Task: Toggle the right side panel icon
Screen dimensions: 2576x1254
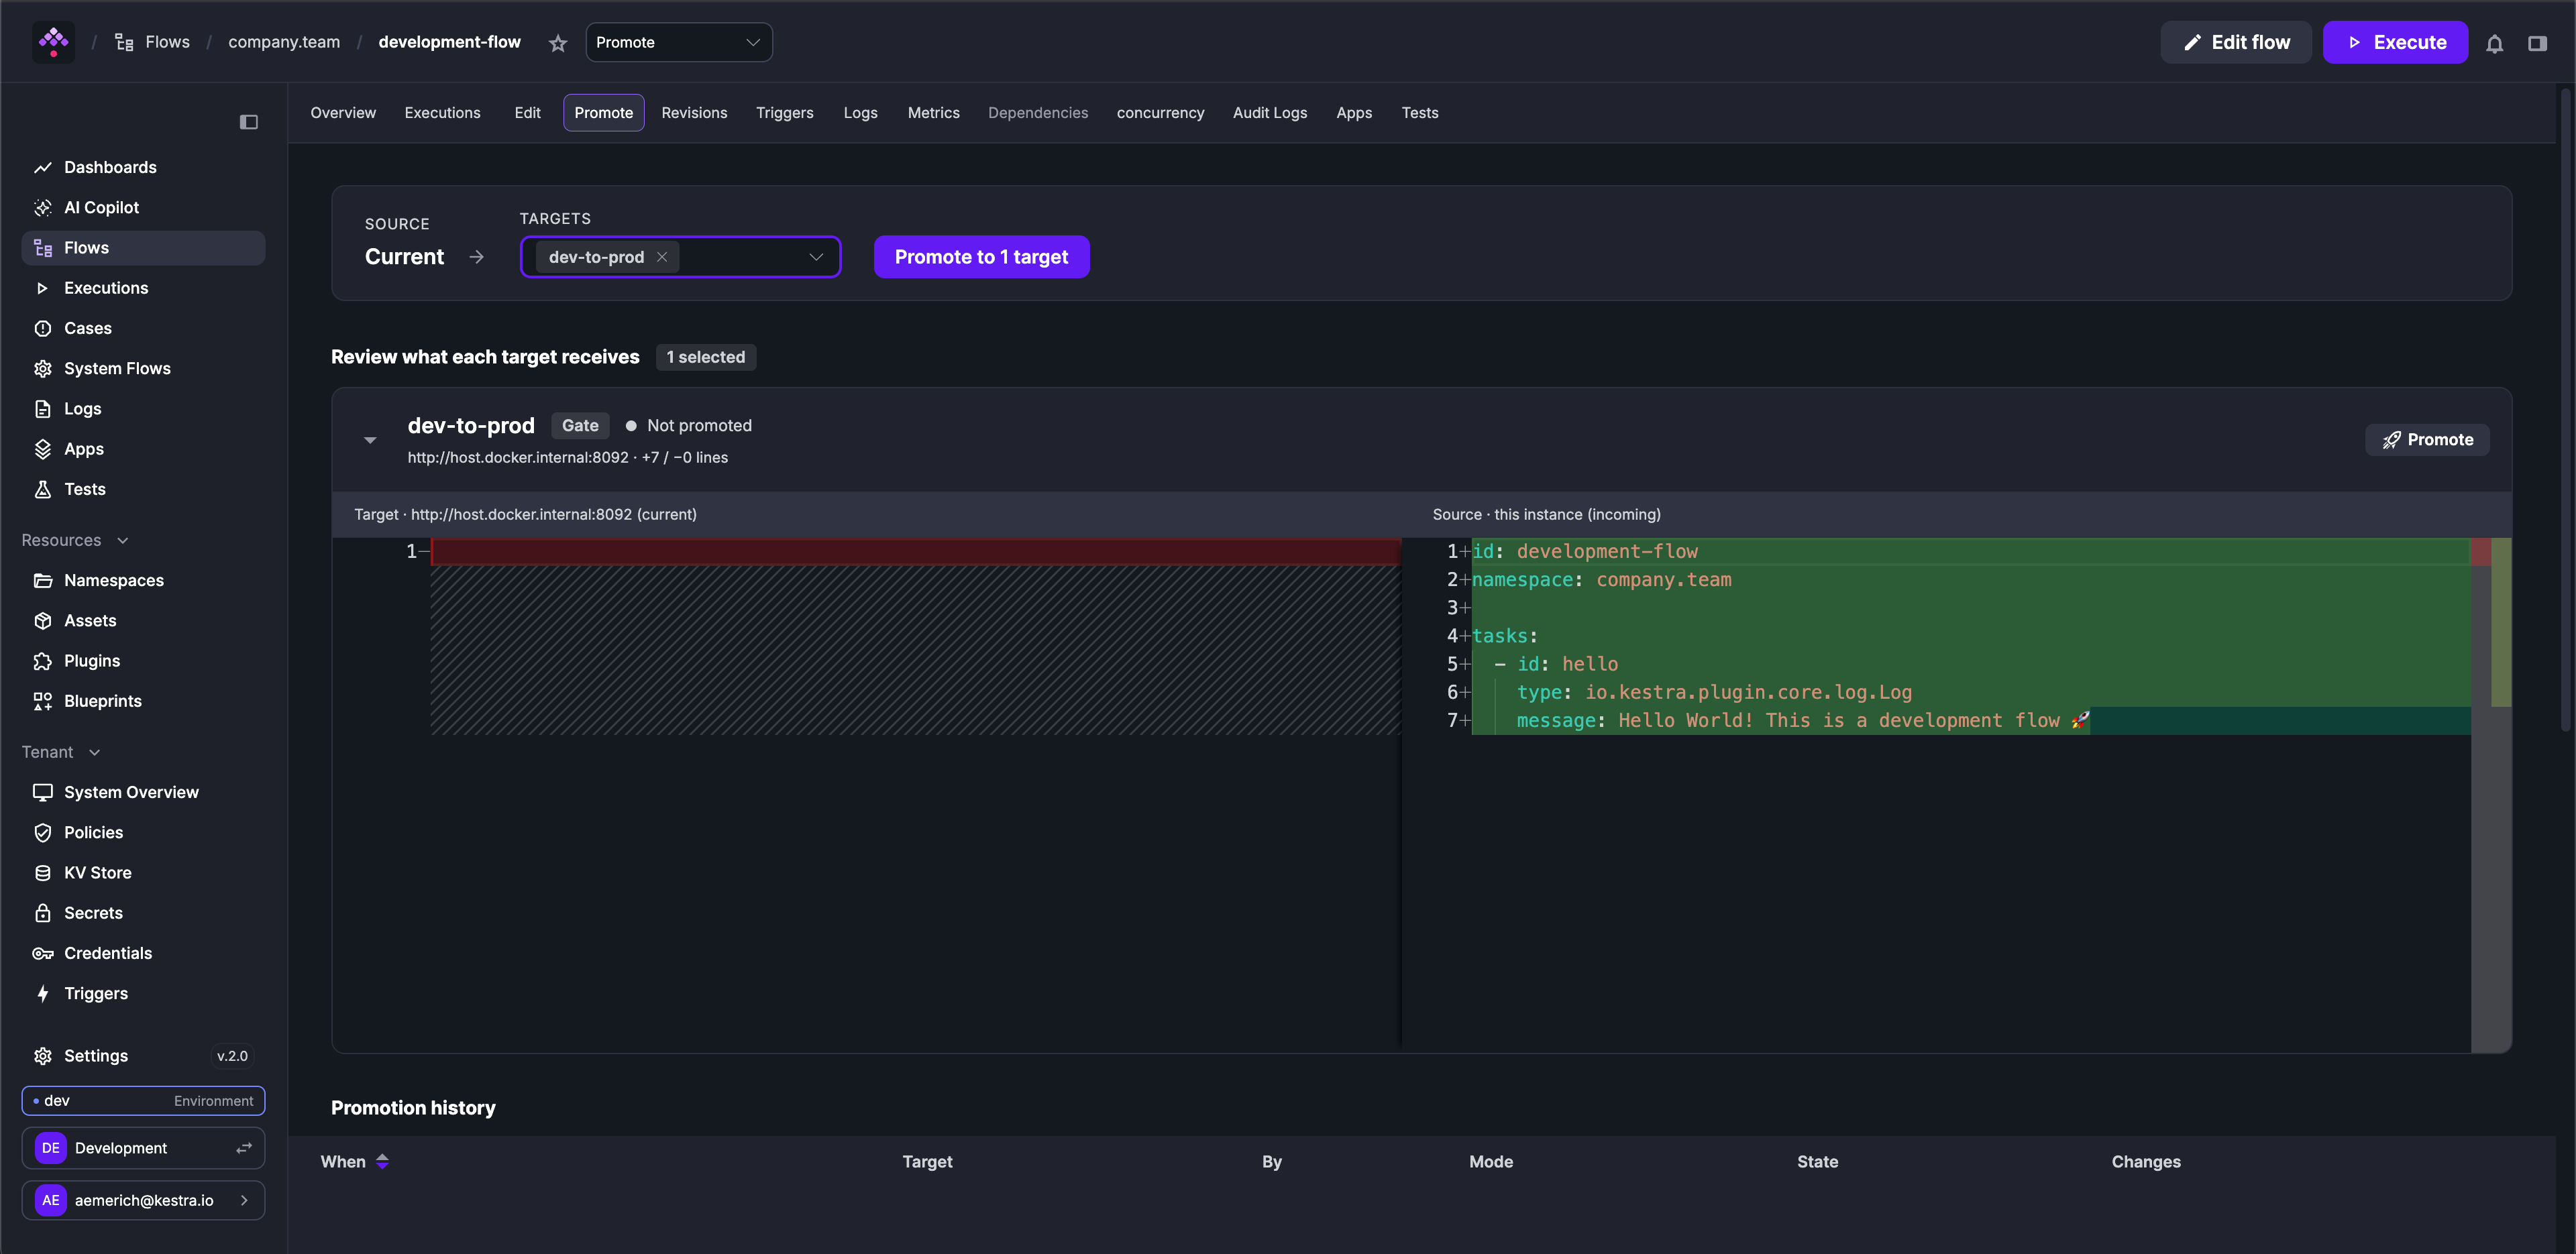Action: click(2537, 43)
